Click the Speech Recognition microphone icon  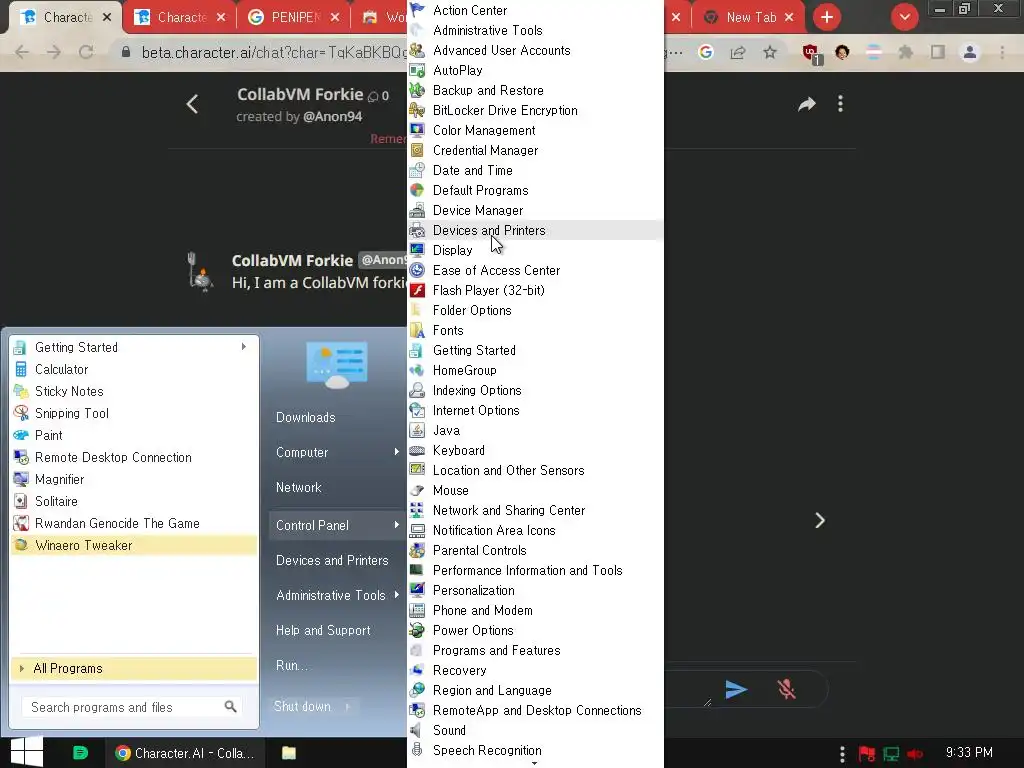pos(417,750)
